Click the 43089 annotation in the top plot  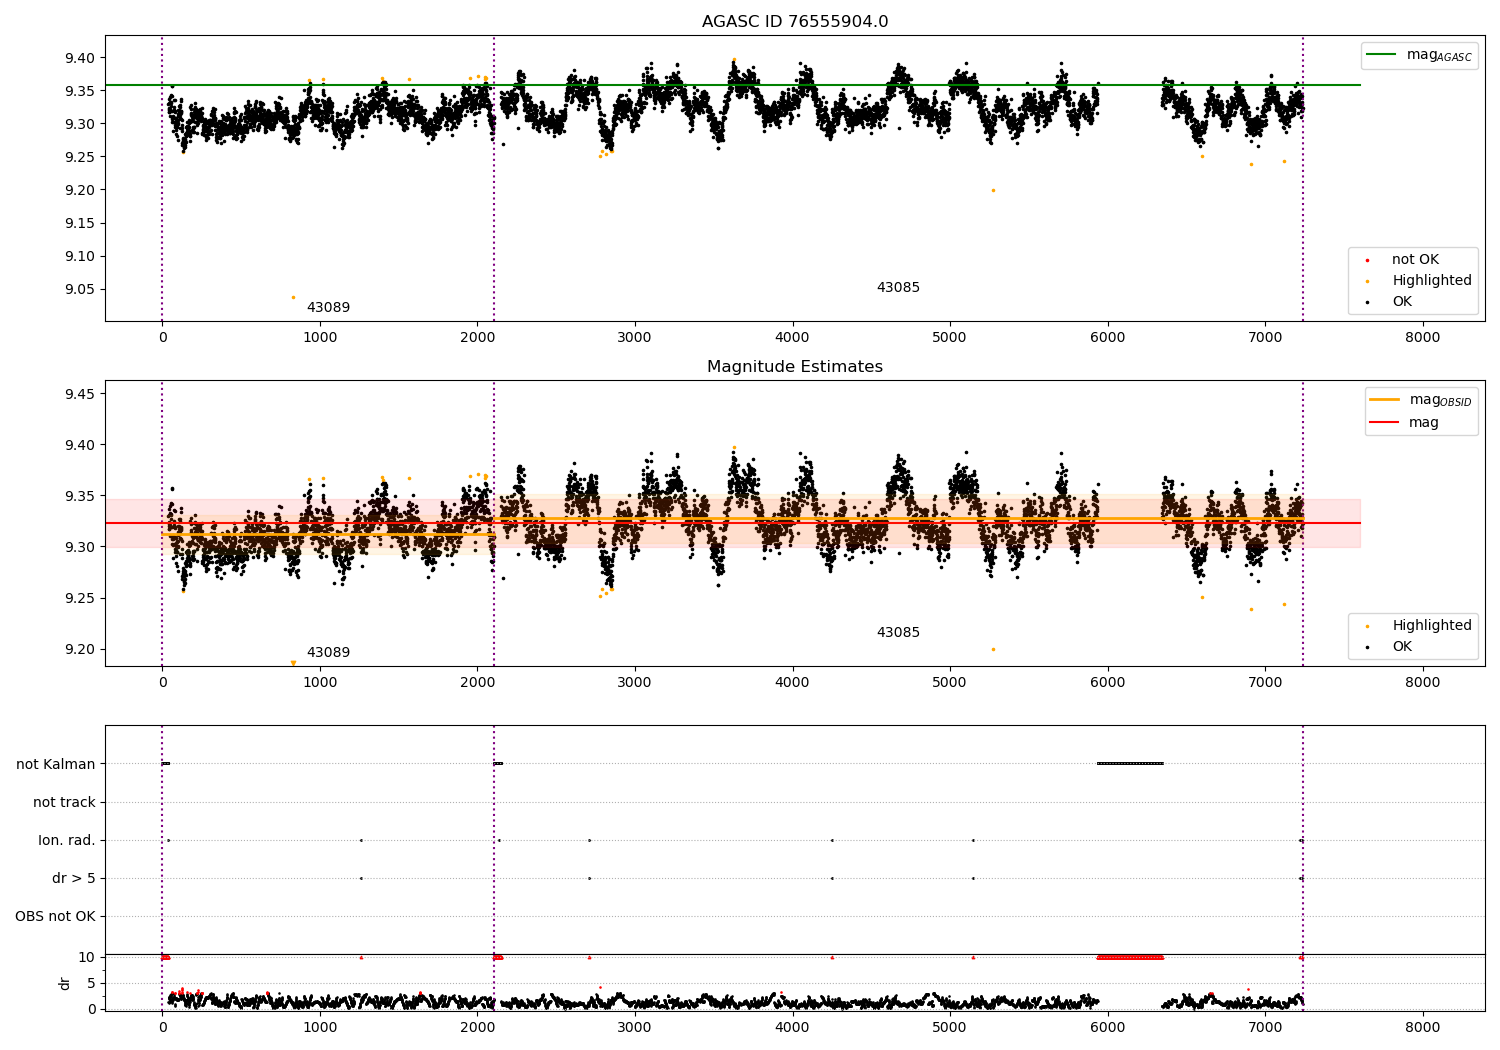pos(328,308)
